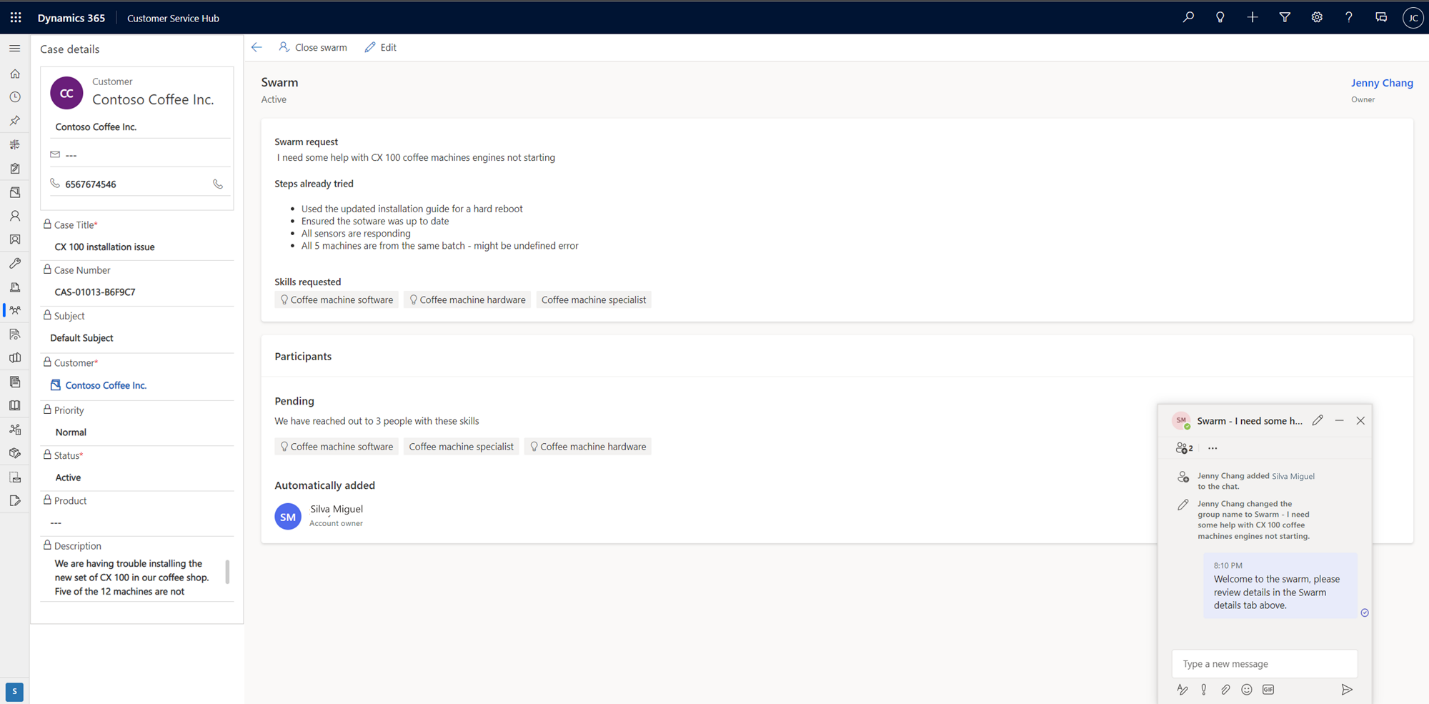
Task: Click the SM avatar for Silva Miguel
Action: click(288, 516)
